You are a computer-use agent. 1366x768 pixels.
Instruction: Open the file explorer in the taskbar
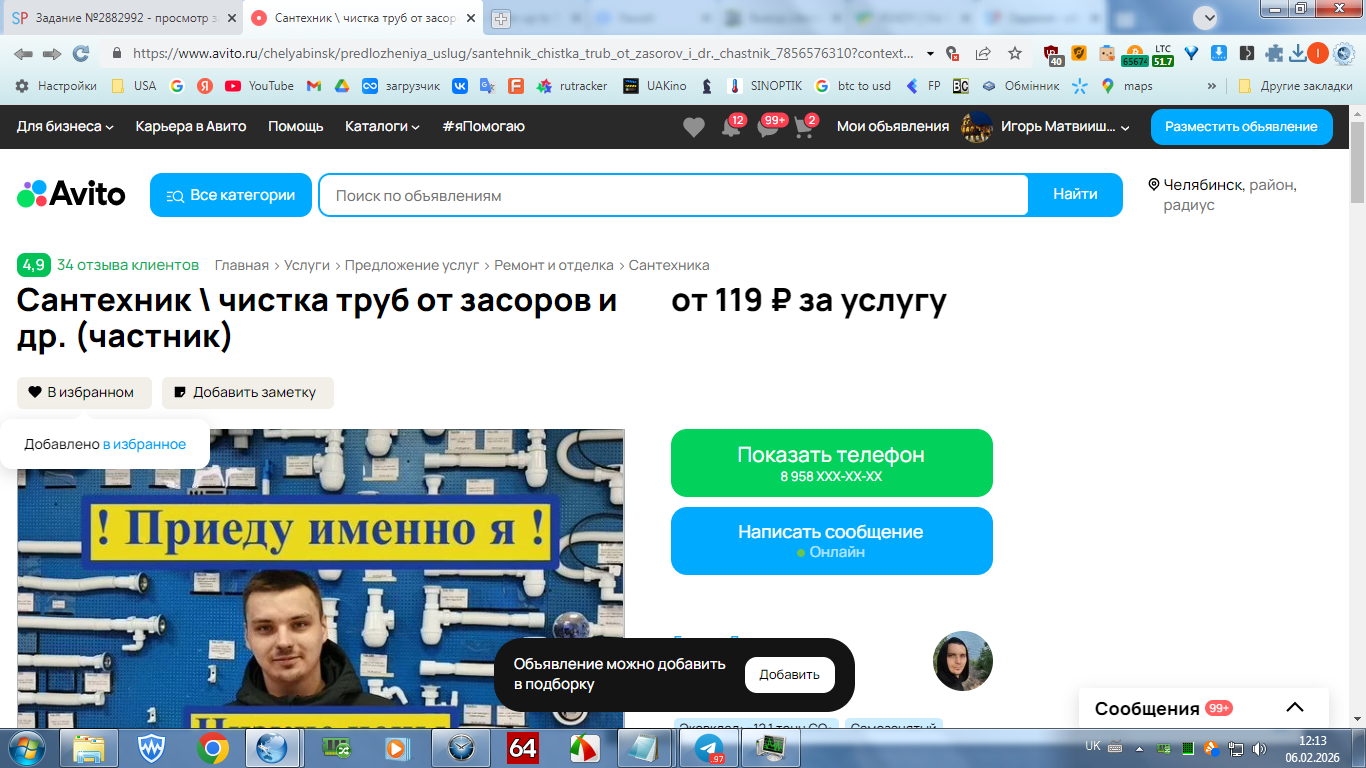pyautogui.click(x=88, y=748)
